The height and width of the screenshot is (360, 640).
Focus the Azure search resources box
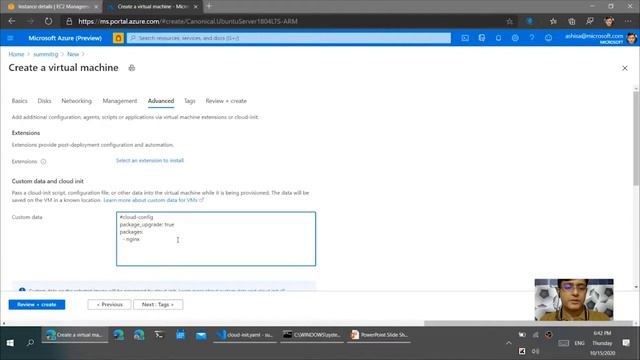289,38
